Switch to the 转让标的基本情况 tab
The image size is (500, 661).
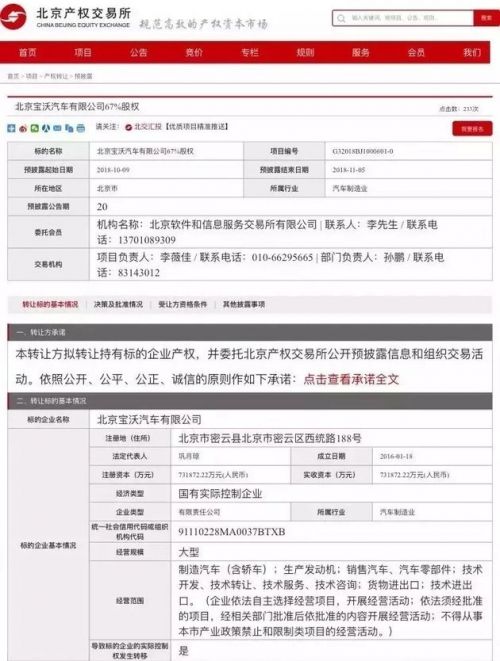click(x=50, y=304)
